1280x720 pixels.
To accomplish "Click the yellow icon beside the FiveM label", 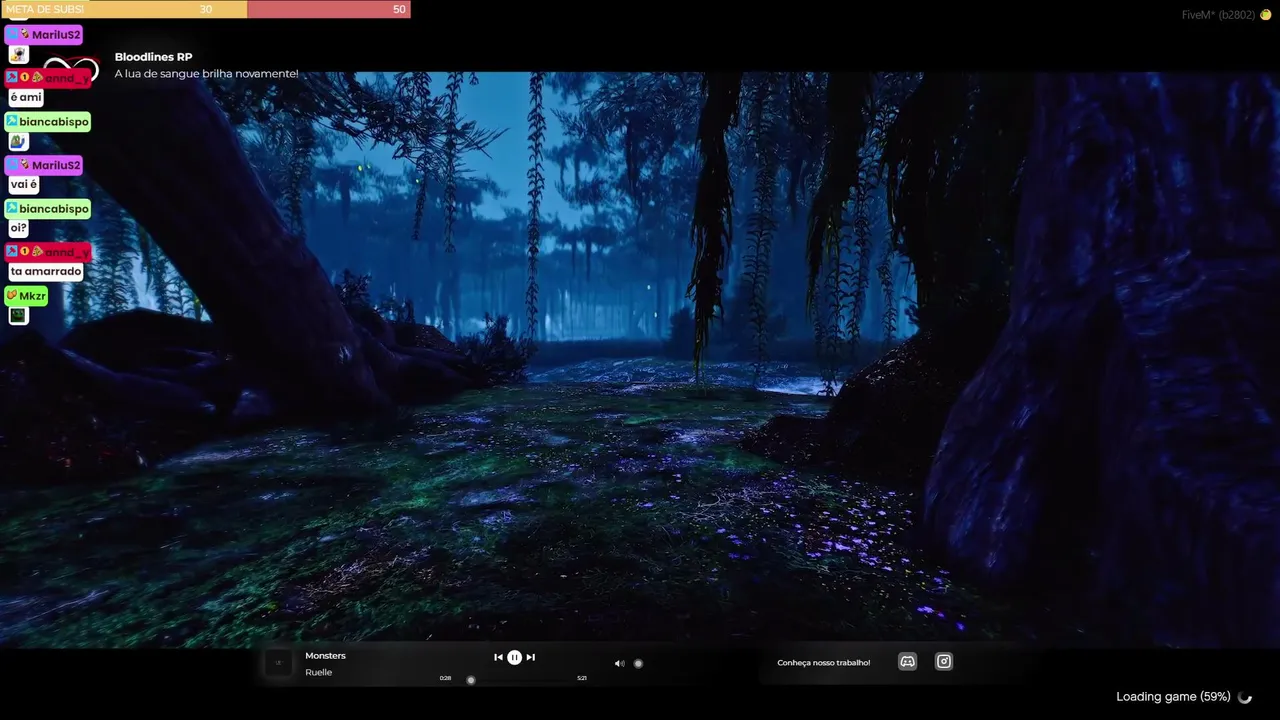I will (x=1266, y=15).
